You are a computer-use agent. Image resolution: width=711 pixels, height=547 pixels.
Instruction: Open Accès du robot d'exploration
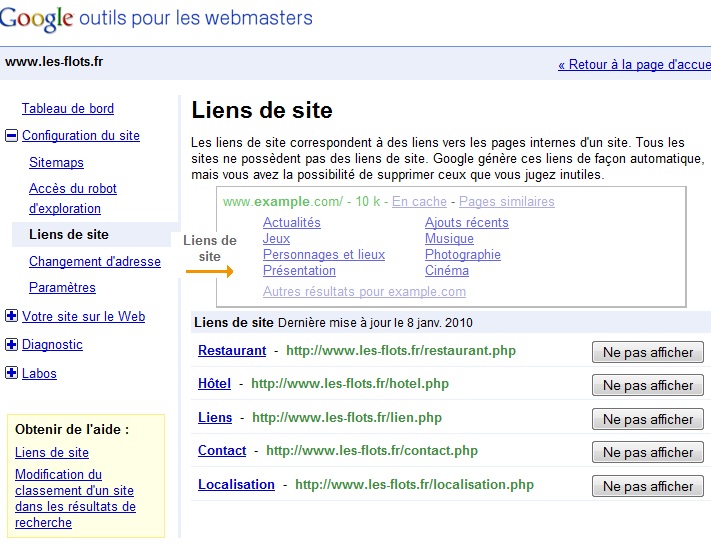[73, 198]
